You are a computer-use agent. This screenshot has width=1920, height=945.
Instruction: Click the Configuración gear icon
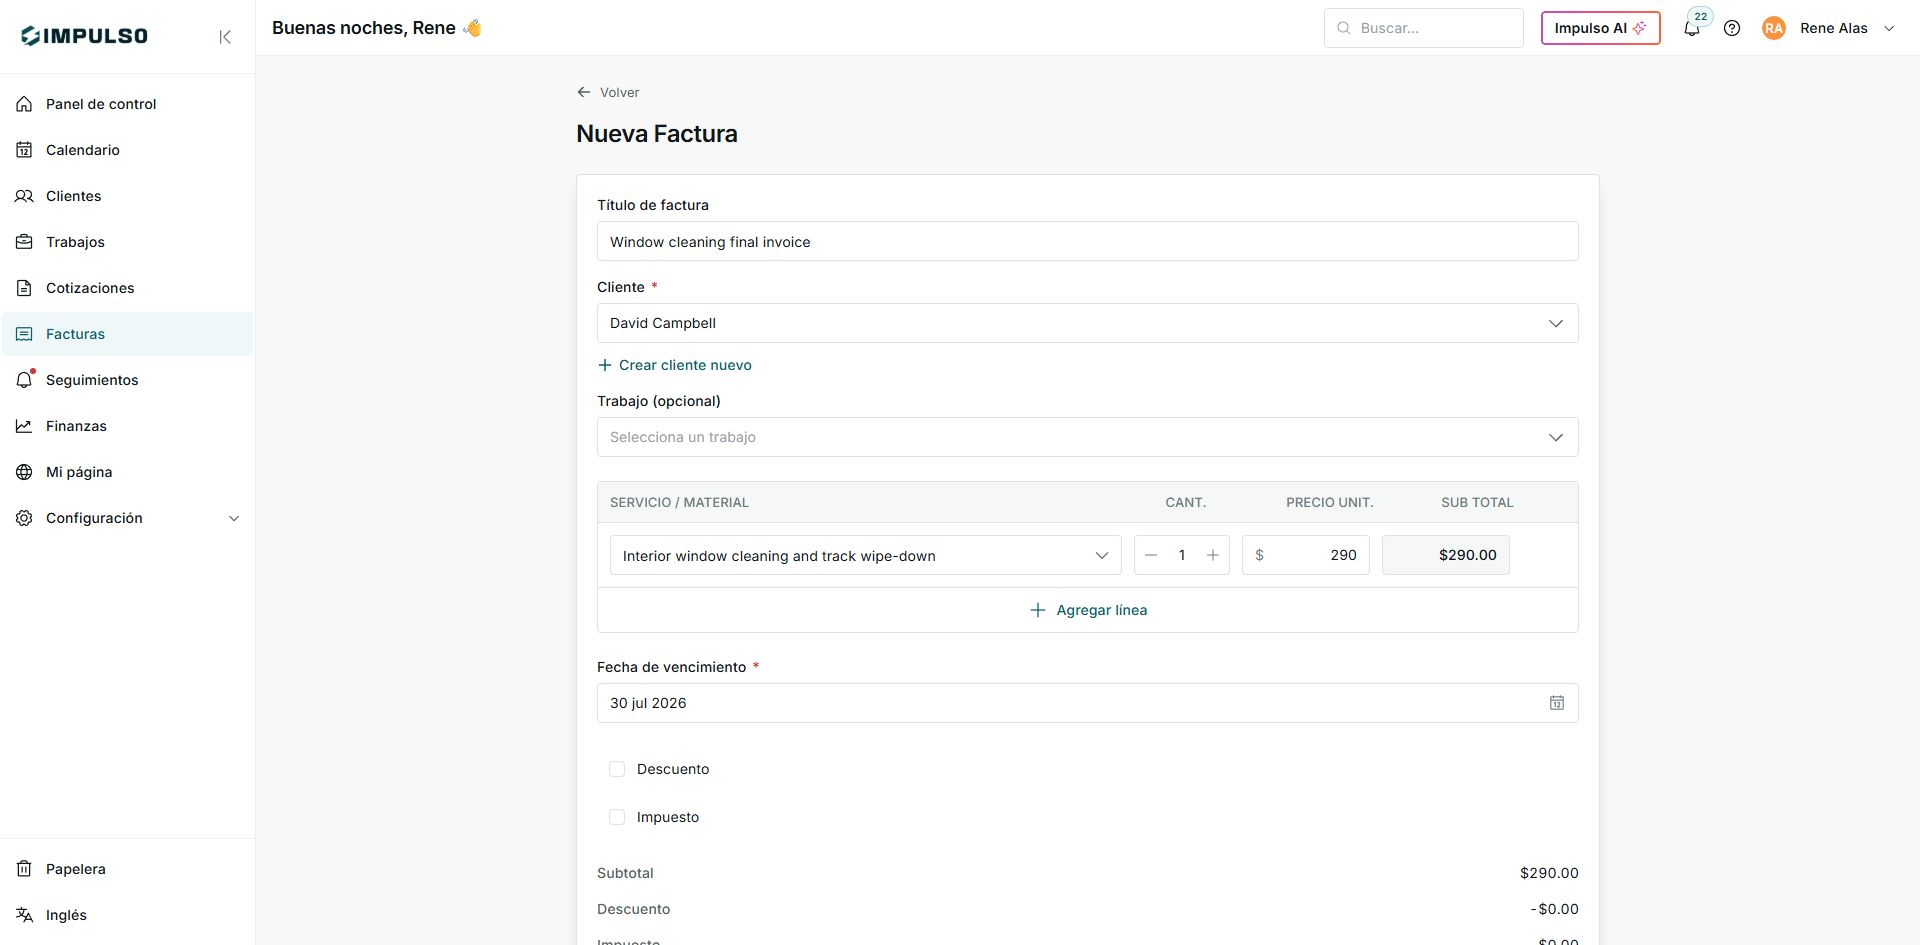(x=24, y=518)
